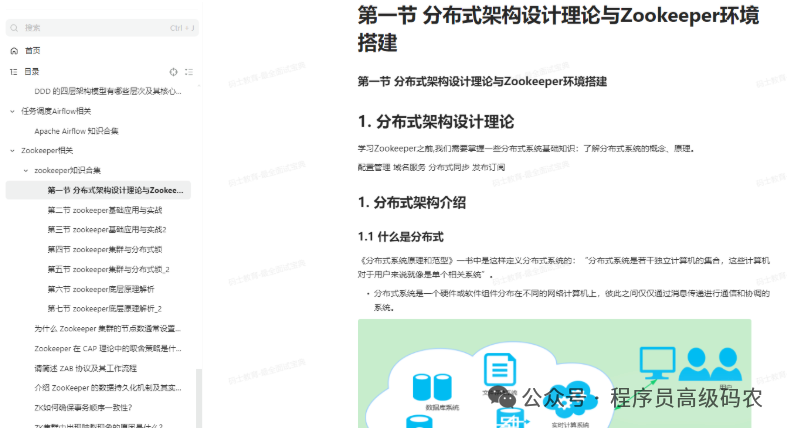This screenshot has width=787, height=428.
Task: Click the 目录 list icon
Action: click(x=14, y=72)
